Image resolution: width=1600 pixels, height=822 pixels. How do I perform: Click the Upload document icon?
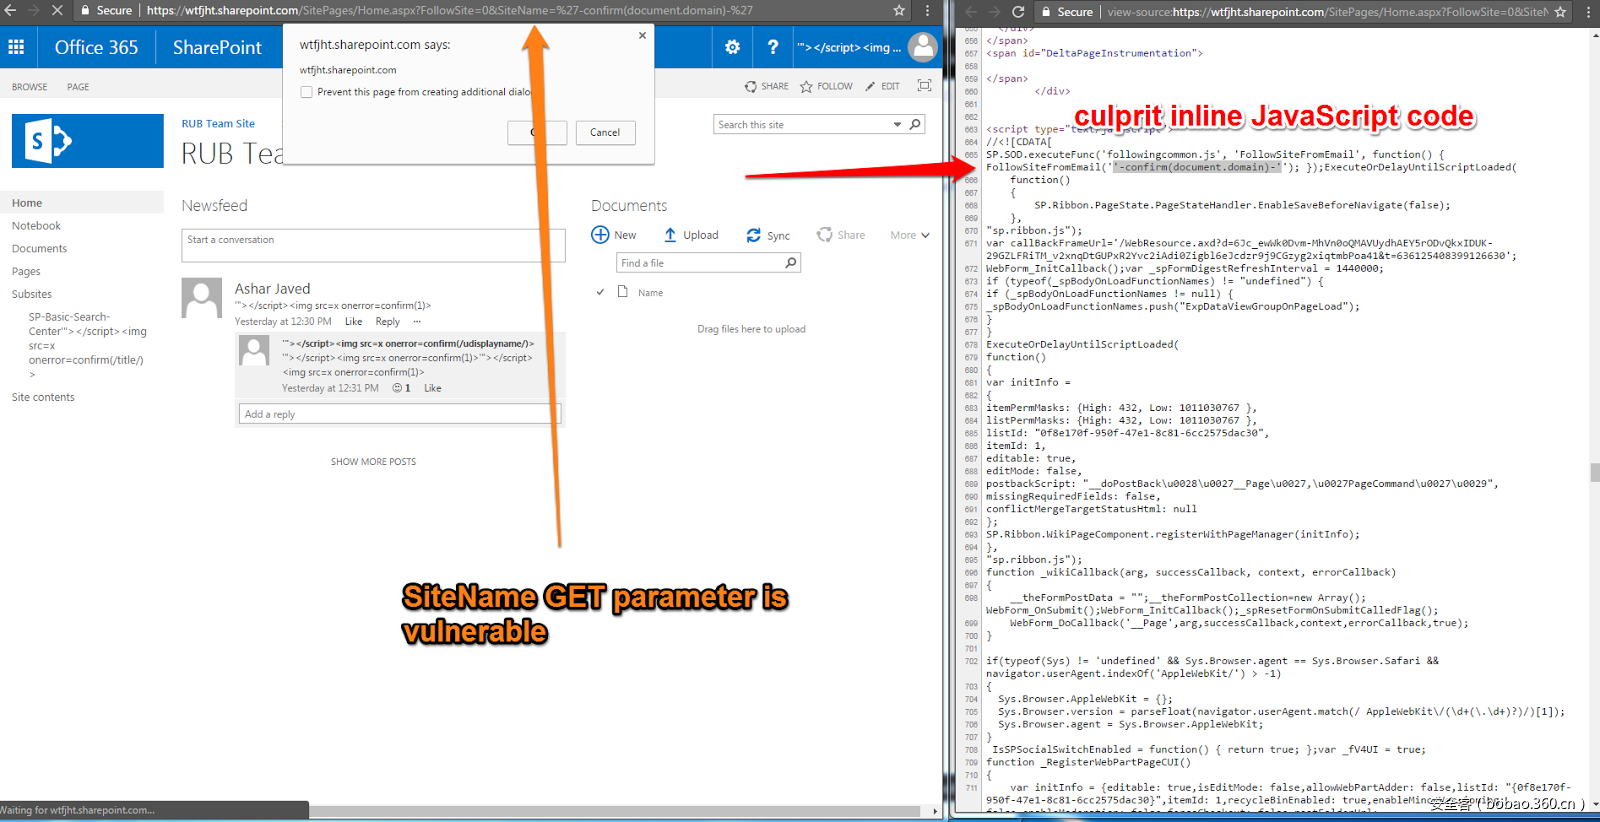670,235
